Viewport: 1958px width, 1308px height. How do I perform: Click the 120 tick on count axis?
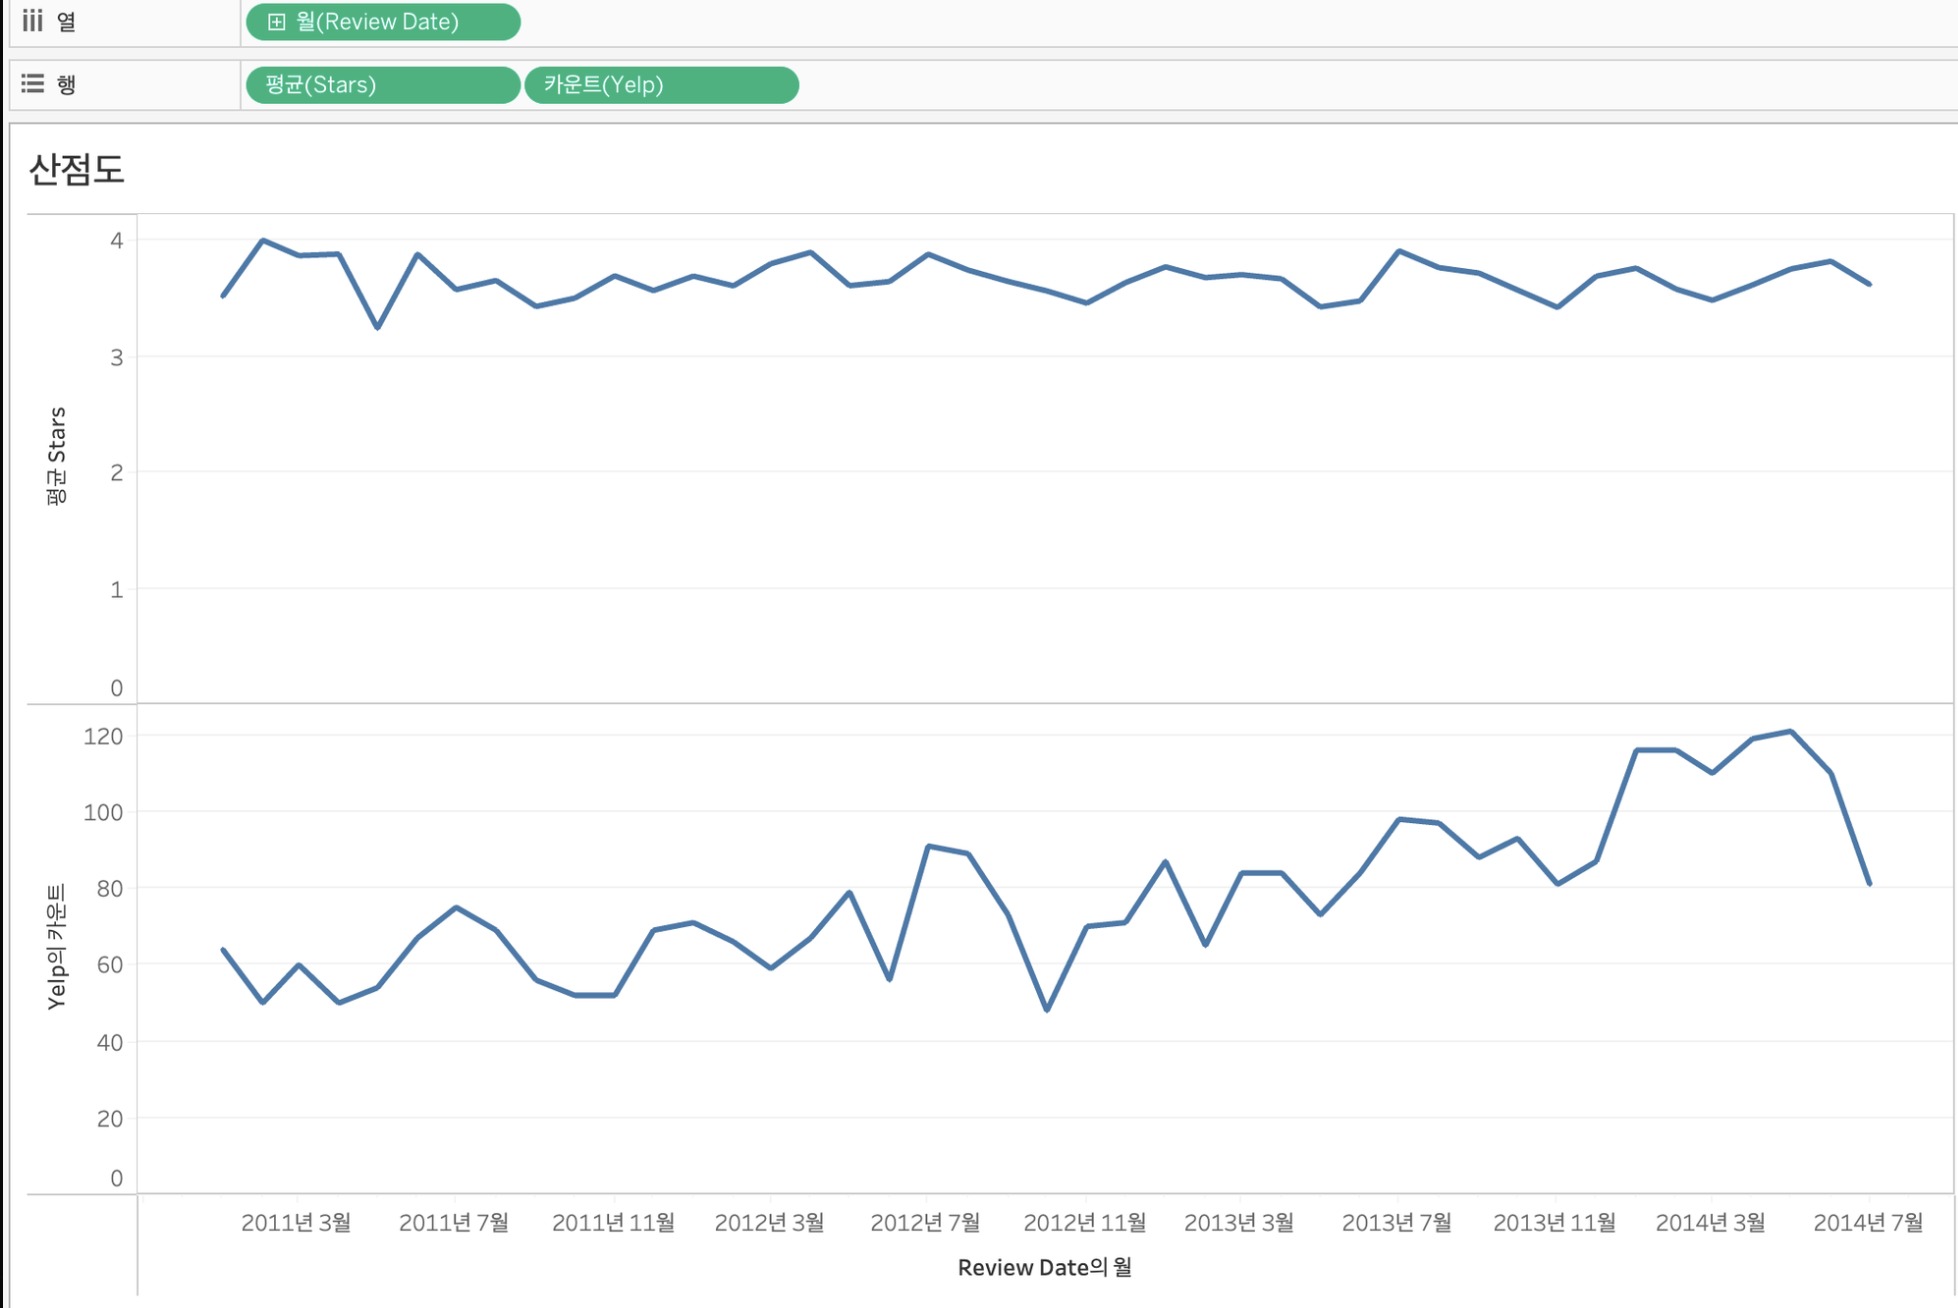pyautogui.click(x=103, y=736)
